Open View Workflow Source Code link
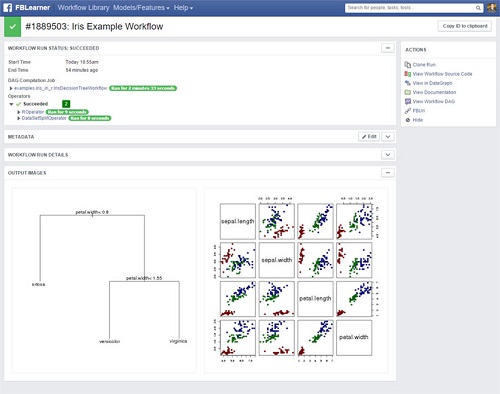500x394 pixels. pos(442,74)
